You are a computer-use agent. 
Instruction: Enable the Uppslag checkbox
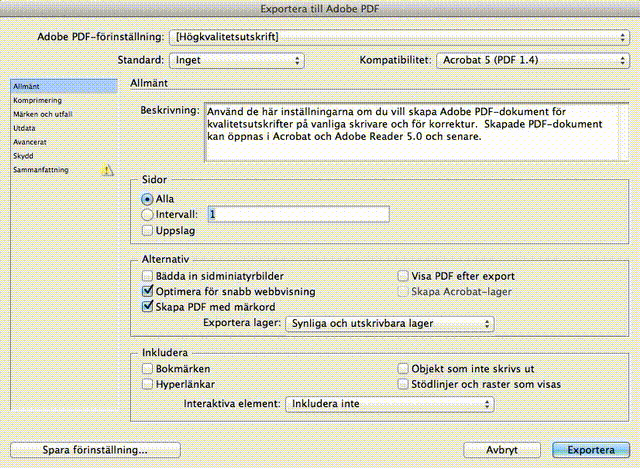coord(147,231)
